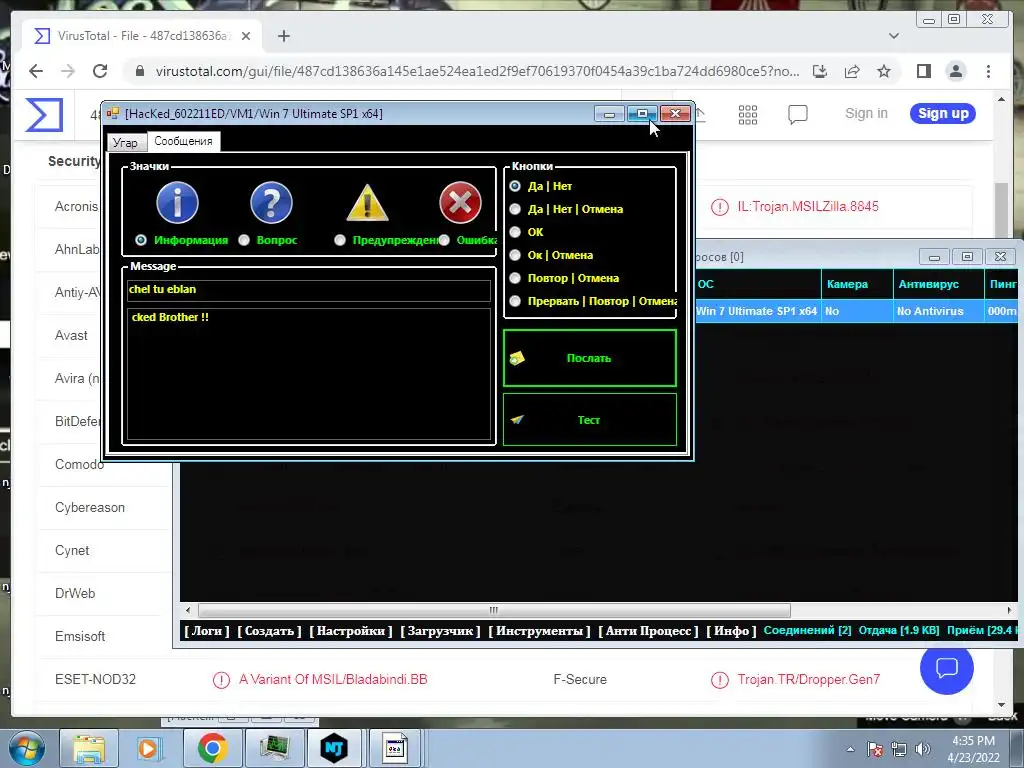The width and height of the screenshot is (1024, 768).
Task: Choose Прервать | Повтор | Отмена option
Action: pos(515,301)
